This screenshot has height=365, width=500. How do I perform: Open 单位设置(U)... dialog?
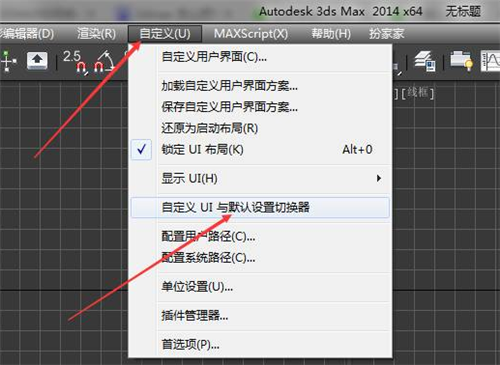[260, 287]
